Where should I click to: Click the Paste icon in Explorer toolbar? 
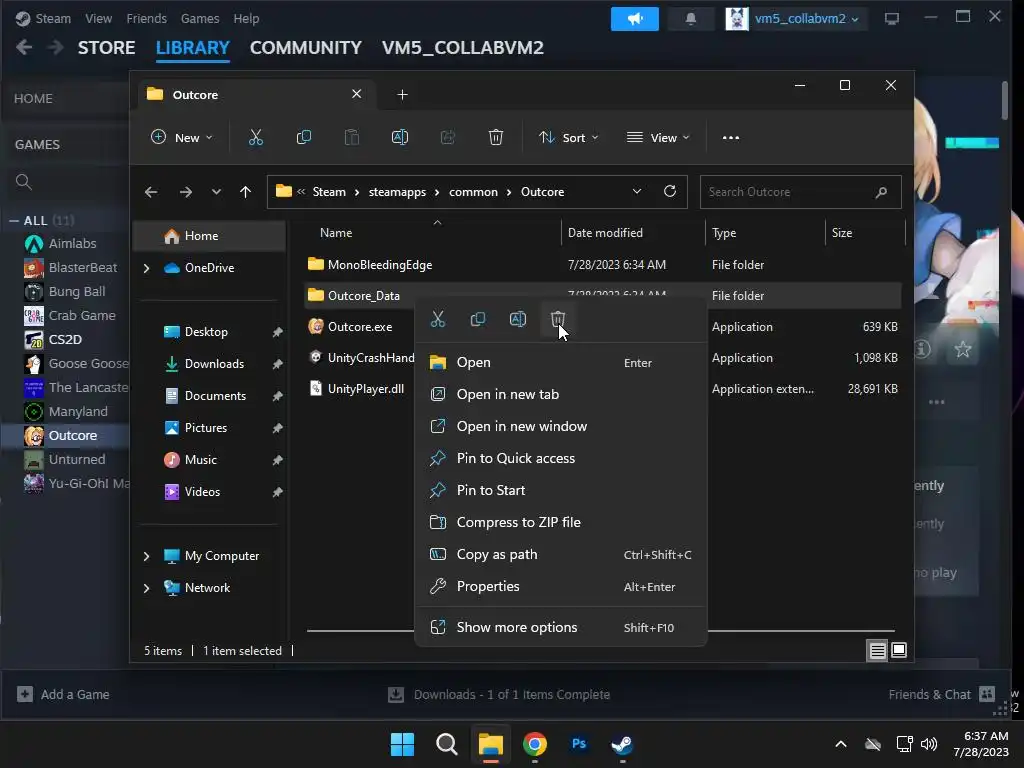(x=351, y=138)
